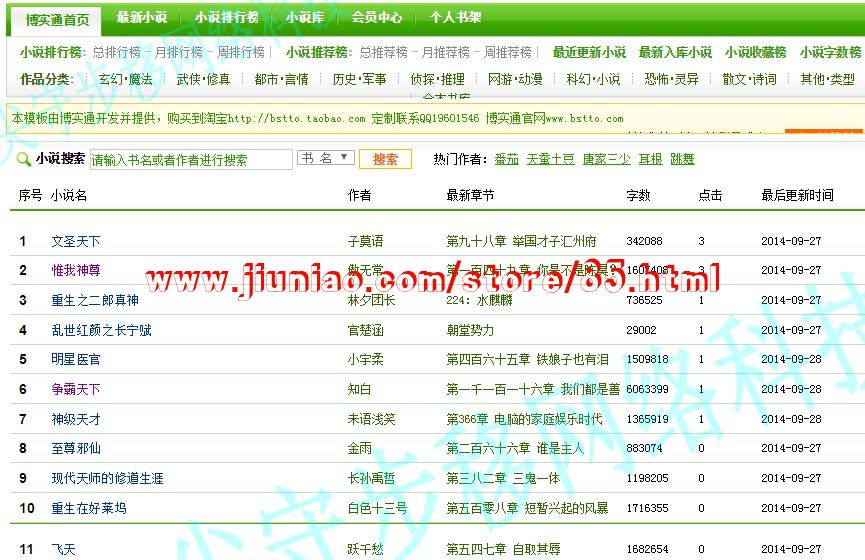Open chapter 第366章 电脑的家庭娱乐时代
The height and width of the screenshot is (560, 865).
coord(524,419)
